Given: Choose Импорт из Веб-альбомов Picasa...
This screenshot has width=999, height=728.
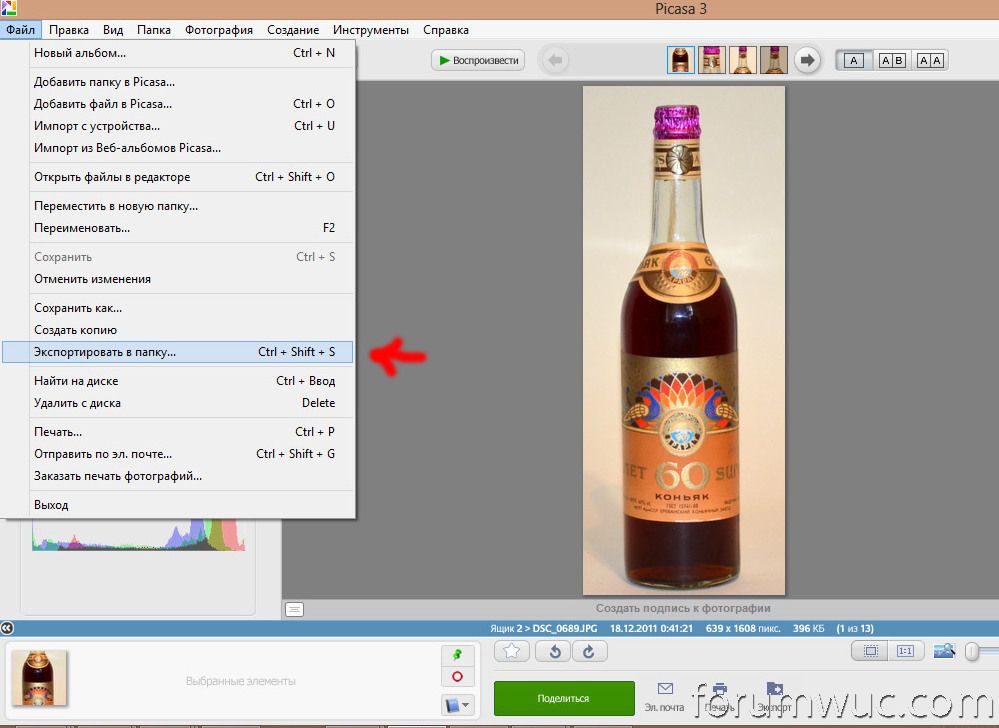Looking at the screenshot, I should pyautogui.click(x=178, y=148).
